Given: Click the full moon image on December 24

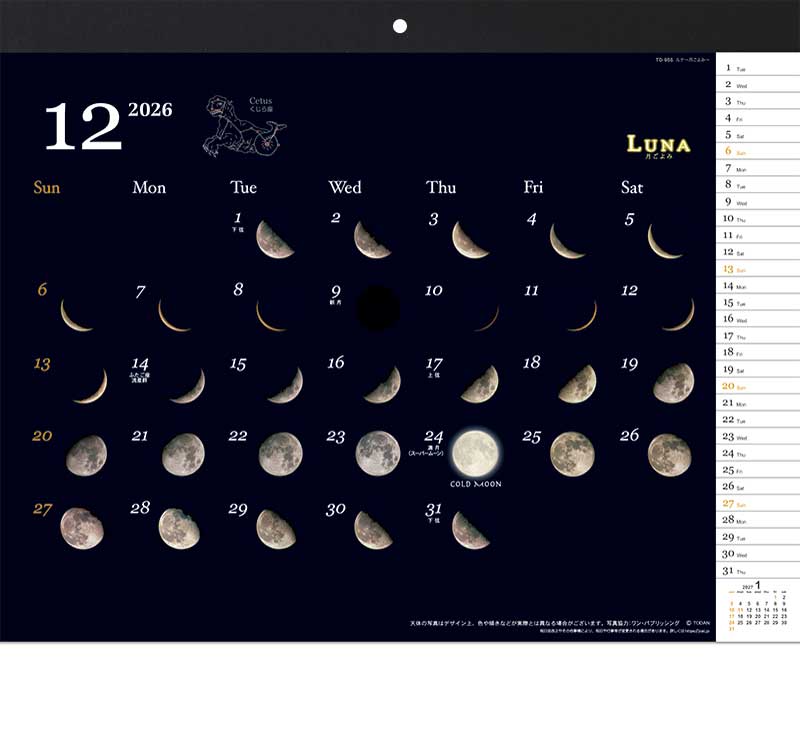Looking at the screenshot, I should [476, 454].
